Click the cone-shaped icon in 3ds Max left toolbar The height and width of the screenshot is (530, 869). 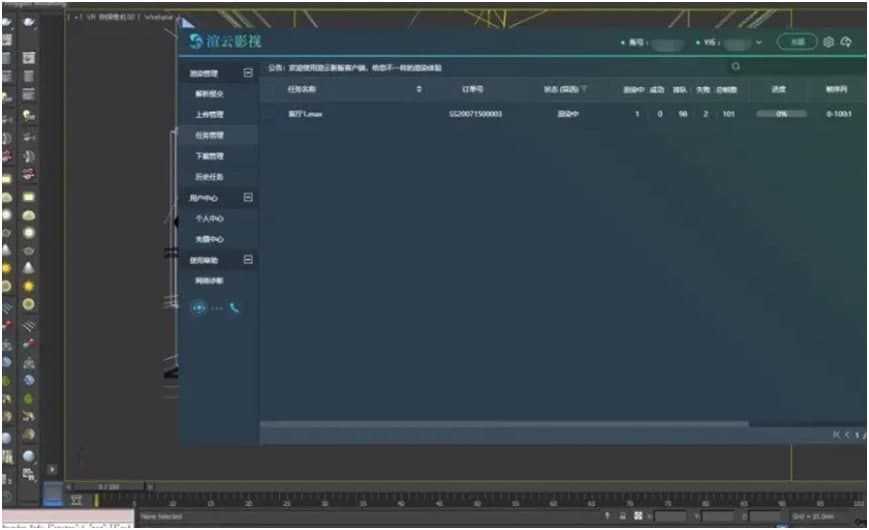tap(29, 268)
